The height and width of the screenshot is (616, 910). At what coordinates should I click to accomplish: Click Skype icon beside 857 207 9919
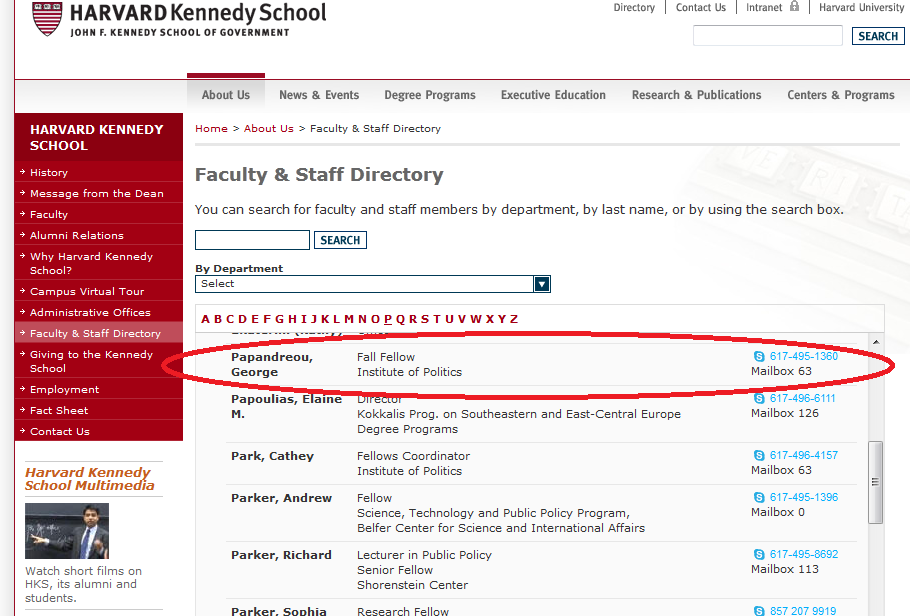coord(759,611)
